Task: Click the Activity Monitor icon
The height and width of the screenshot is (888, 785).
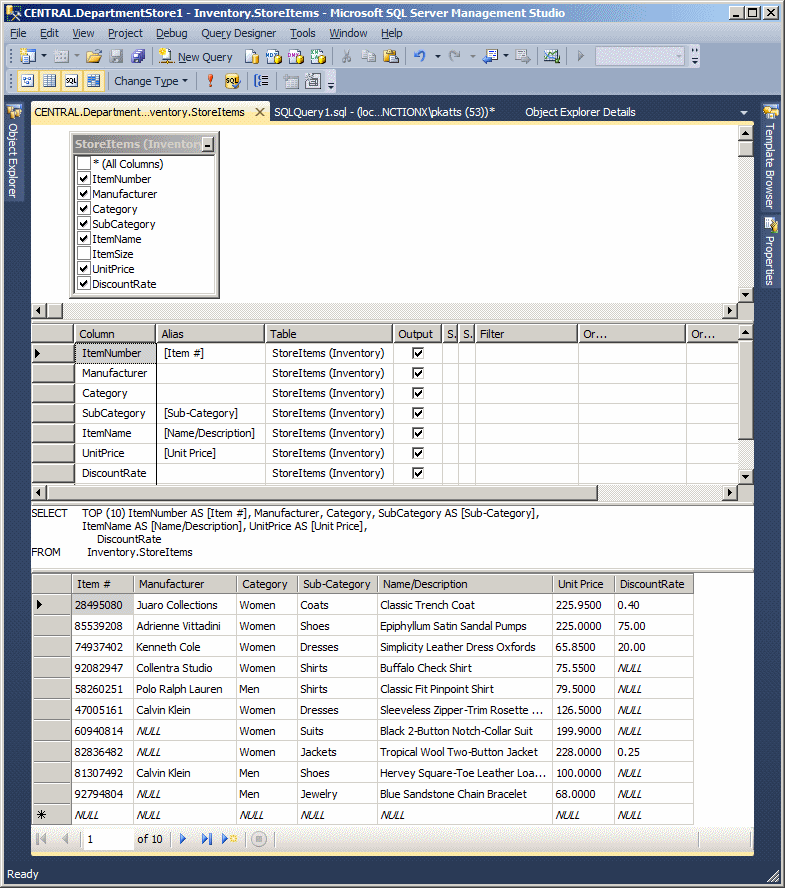Action: 552,56
